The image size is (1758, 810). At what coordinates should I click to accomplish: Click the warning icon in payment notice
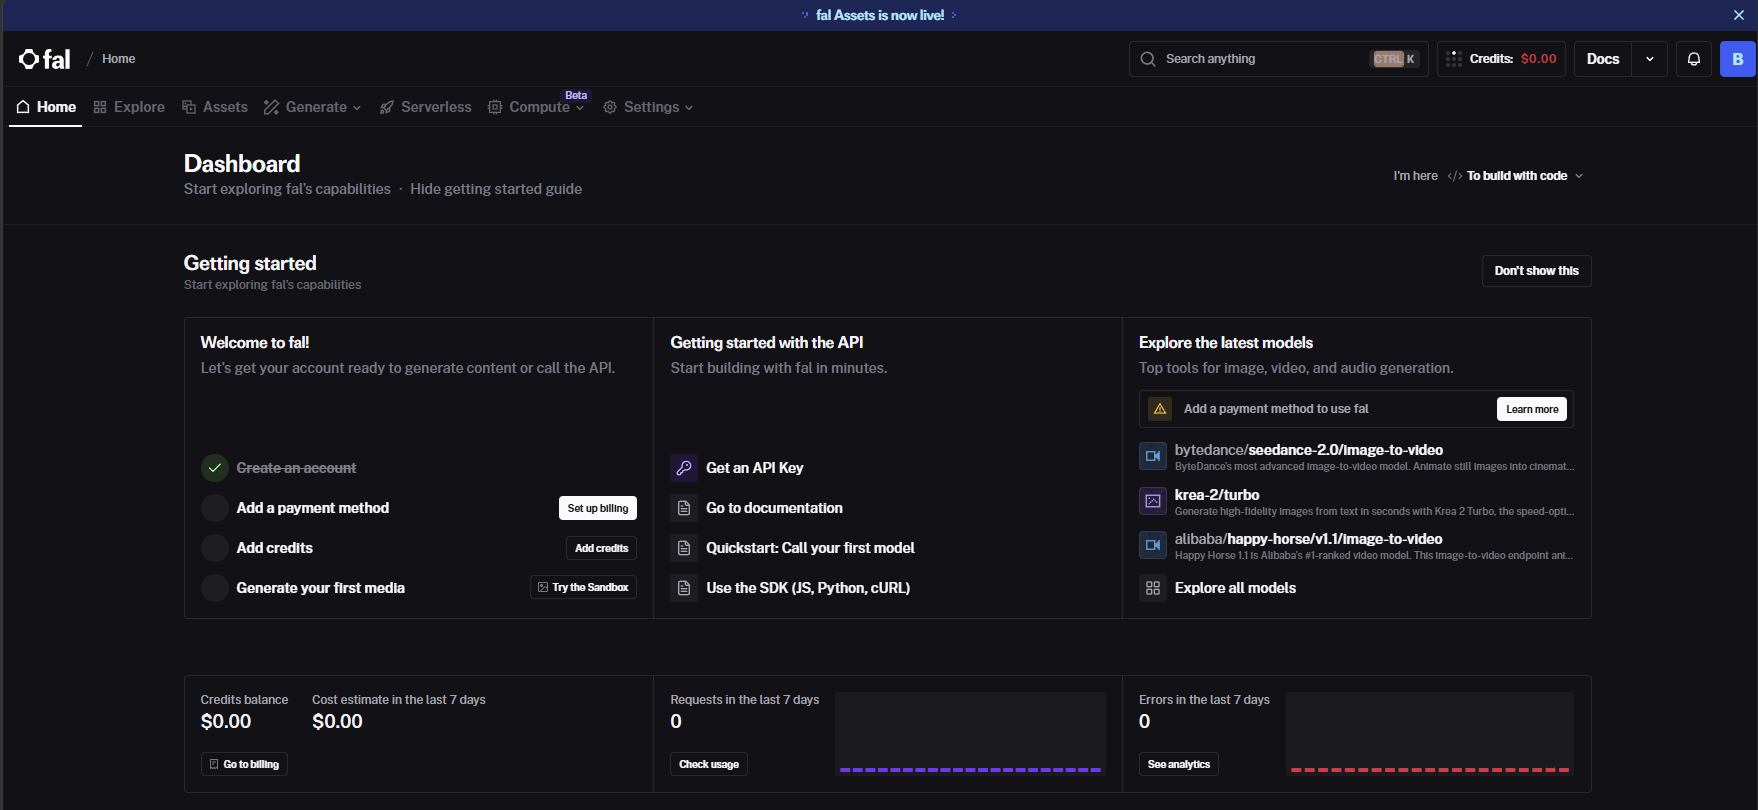(x=1160, y=409)
